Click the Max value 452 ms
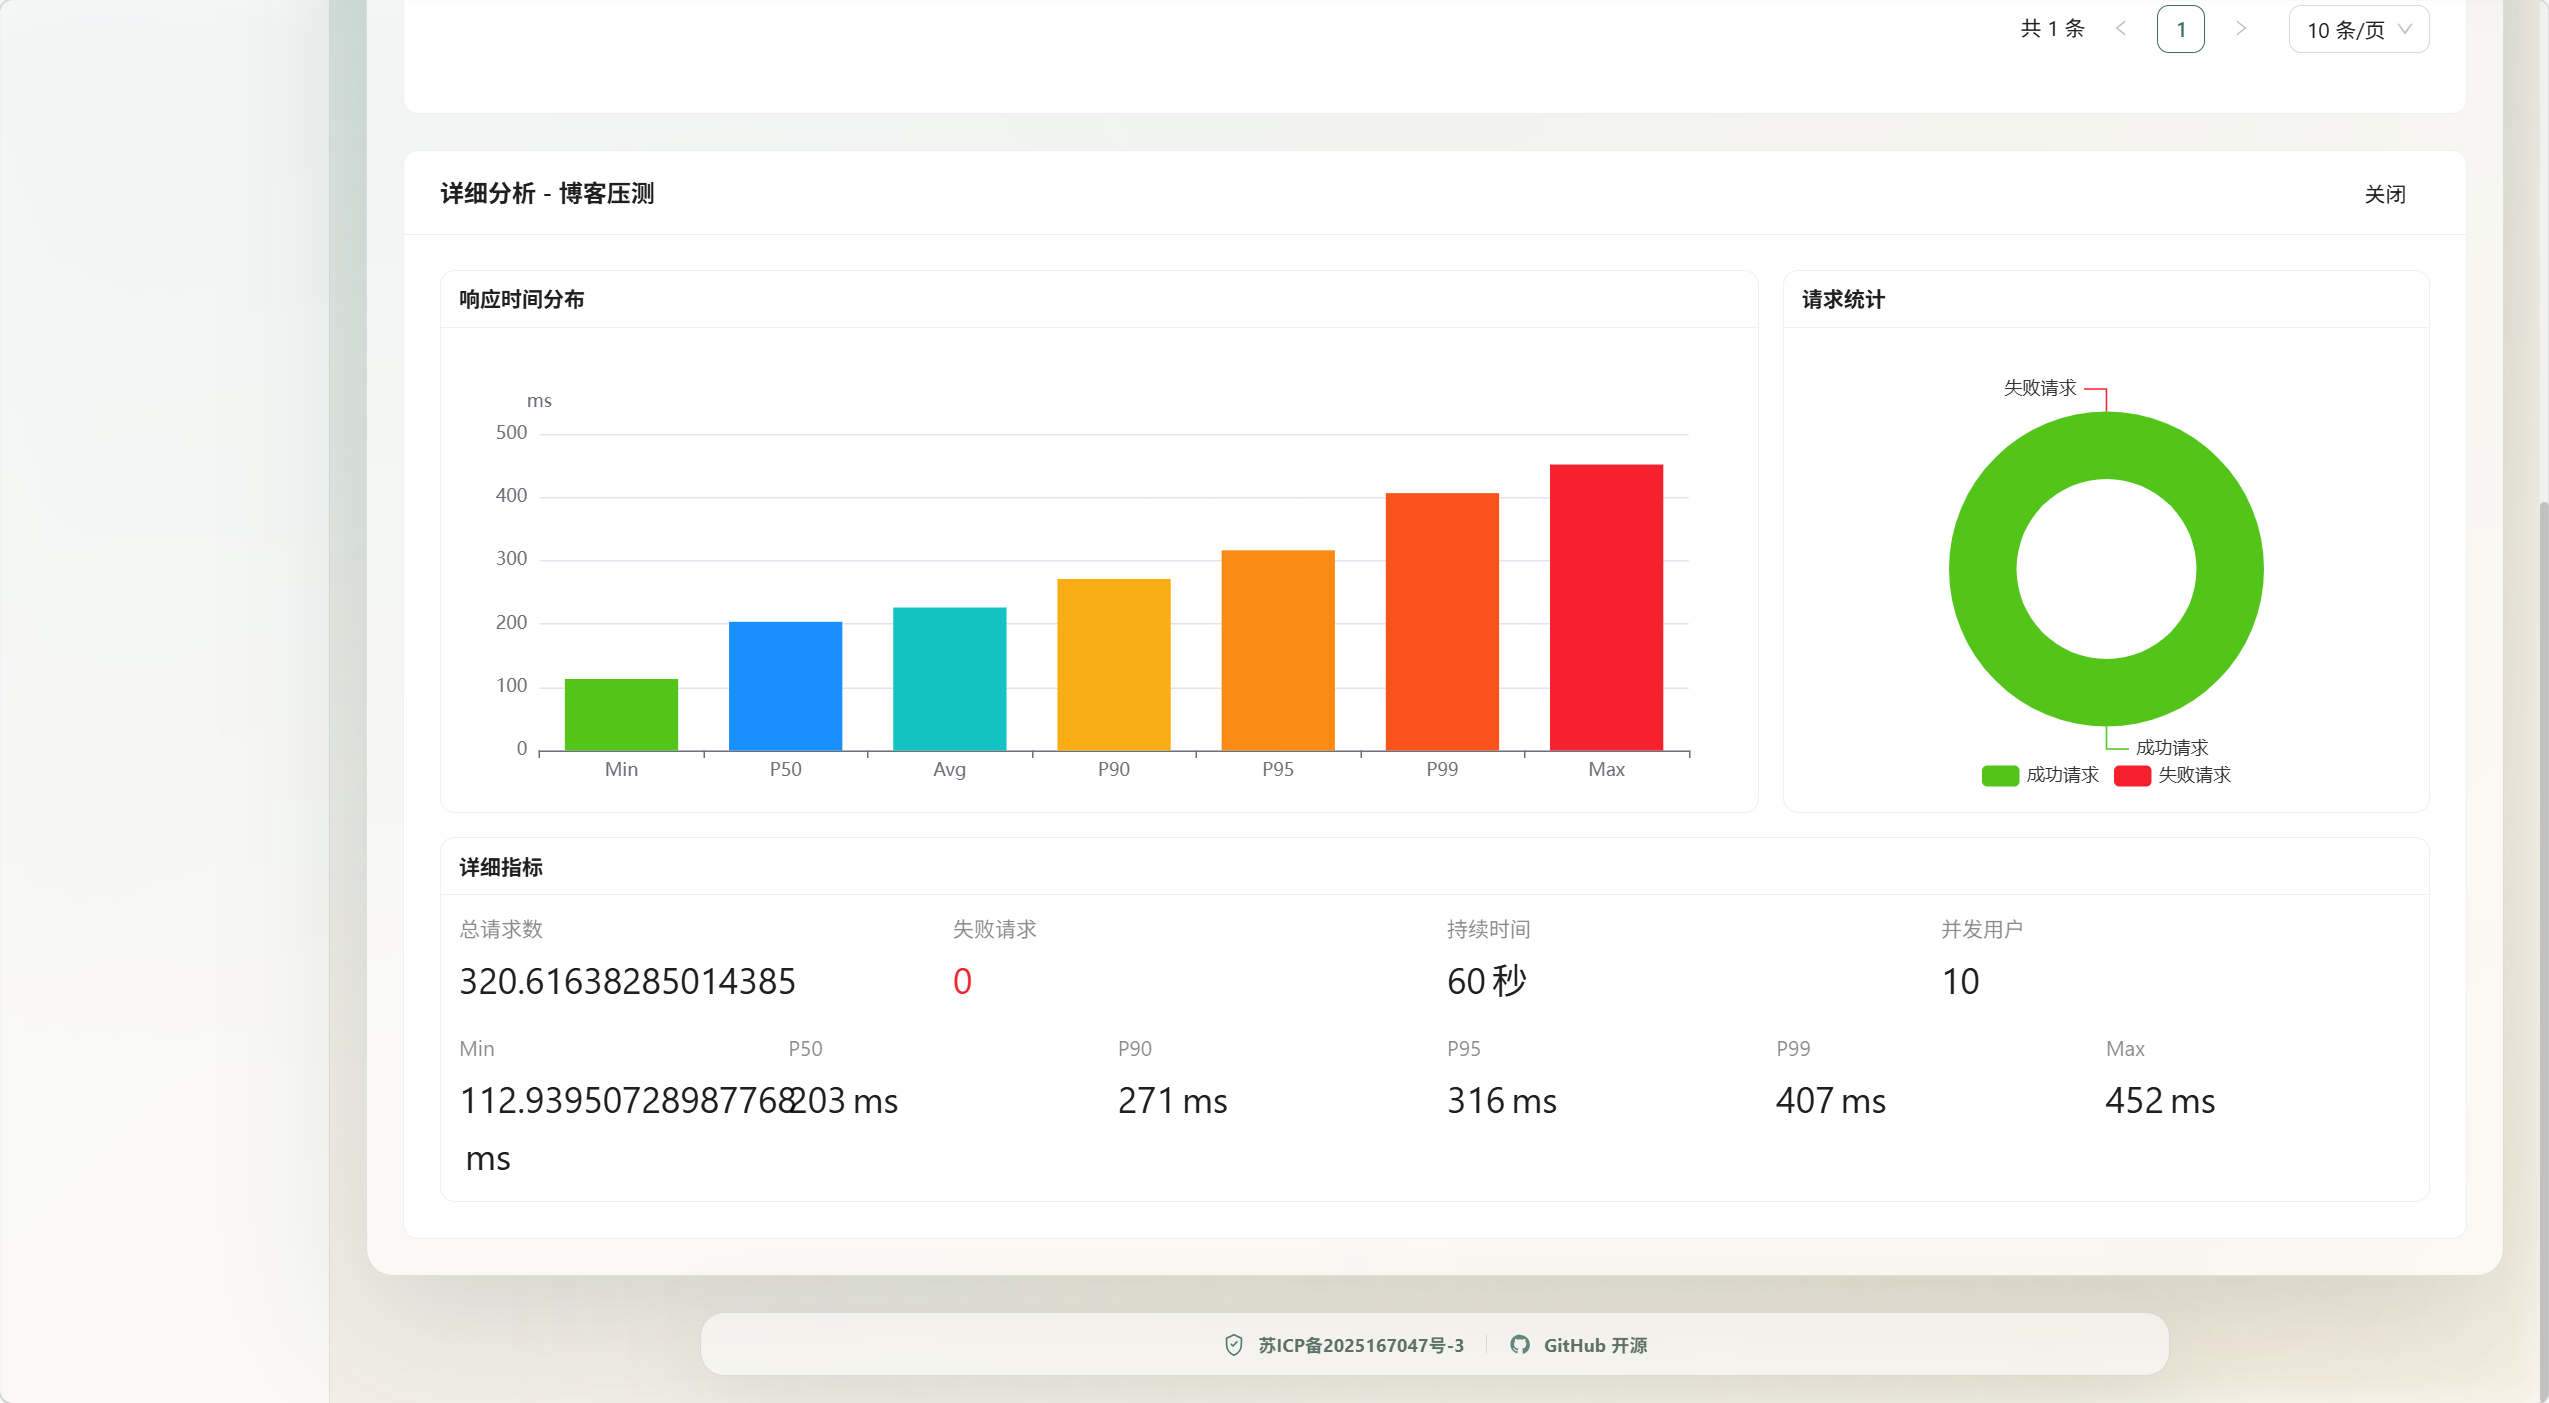This screenshot has height=1403, width=2549. pos(2160,1100)
